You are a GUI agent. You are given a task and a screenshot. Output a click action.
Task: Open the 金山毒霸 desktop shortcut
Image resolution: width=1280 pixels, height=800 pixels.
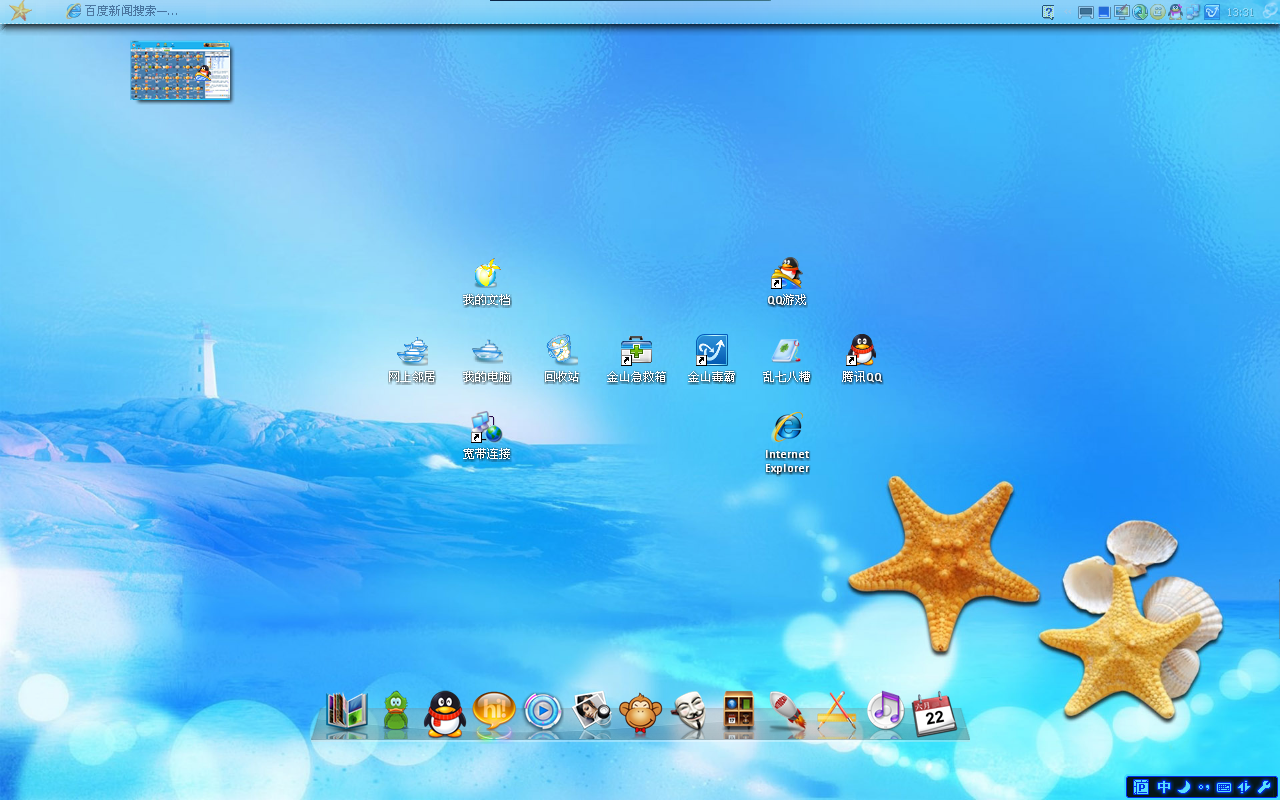[x=712, y=360]
